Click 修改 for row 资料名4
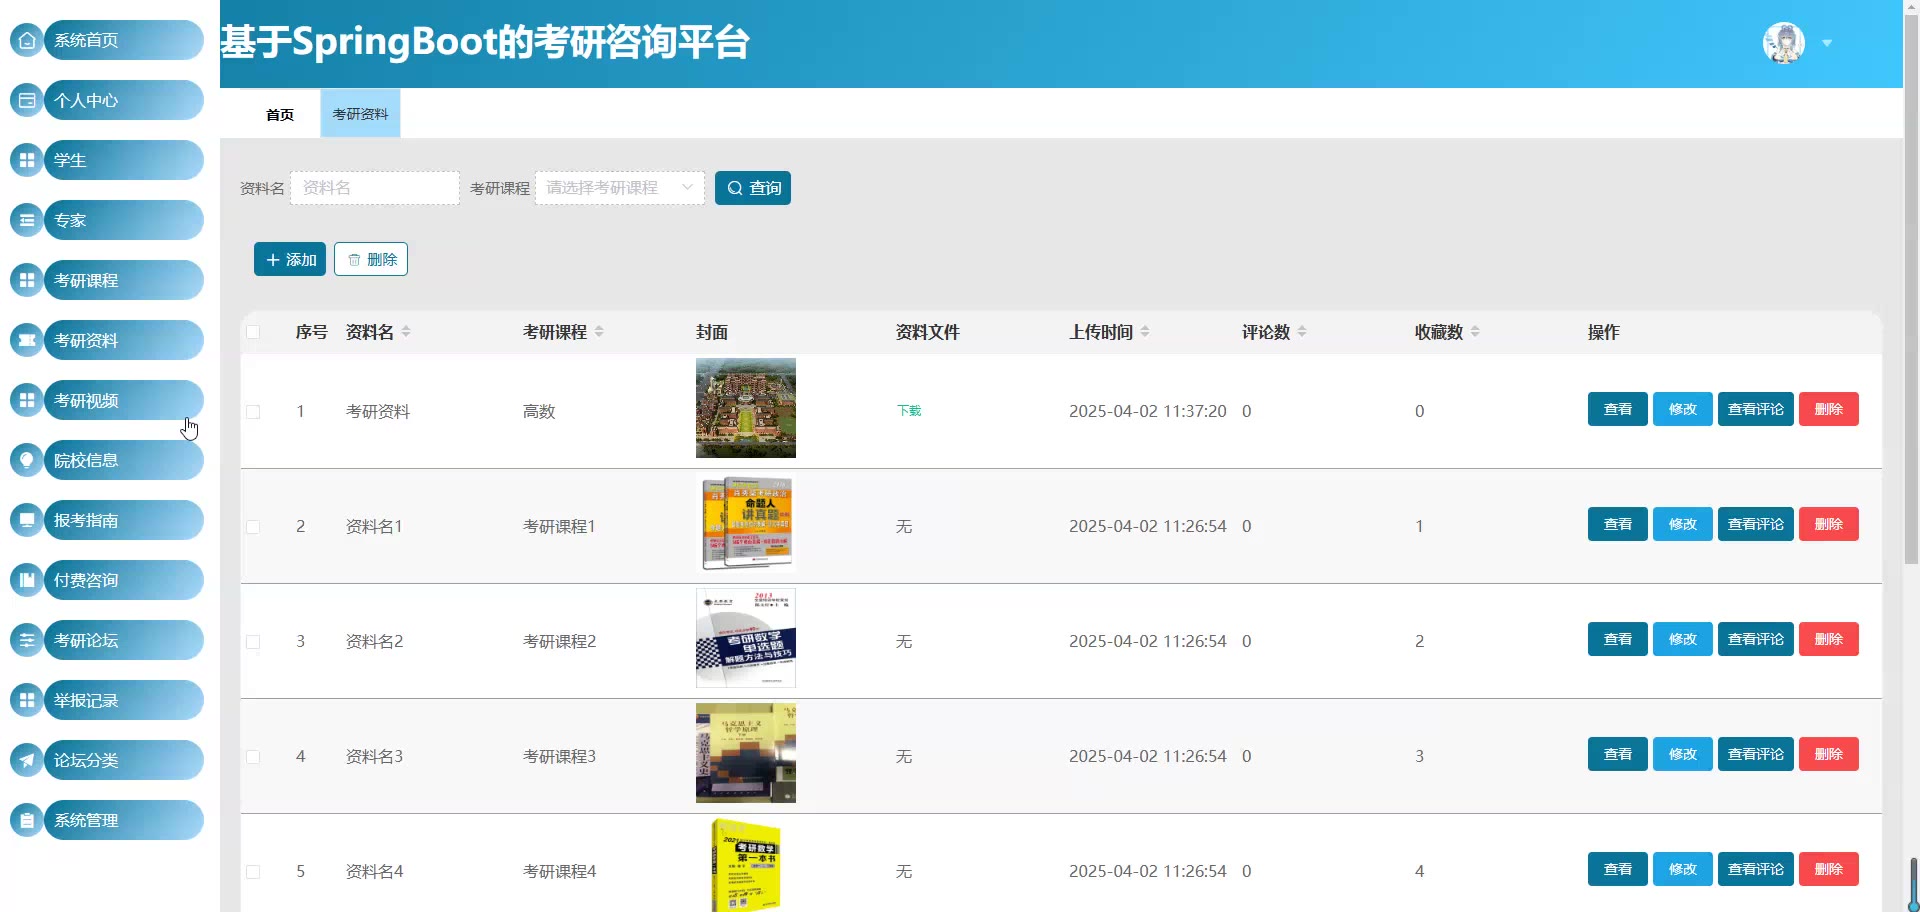The width and height of the screenshot is (1920, 912). (x=1683, y=869)
